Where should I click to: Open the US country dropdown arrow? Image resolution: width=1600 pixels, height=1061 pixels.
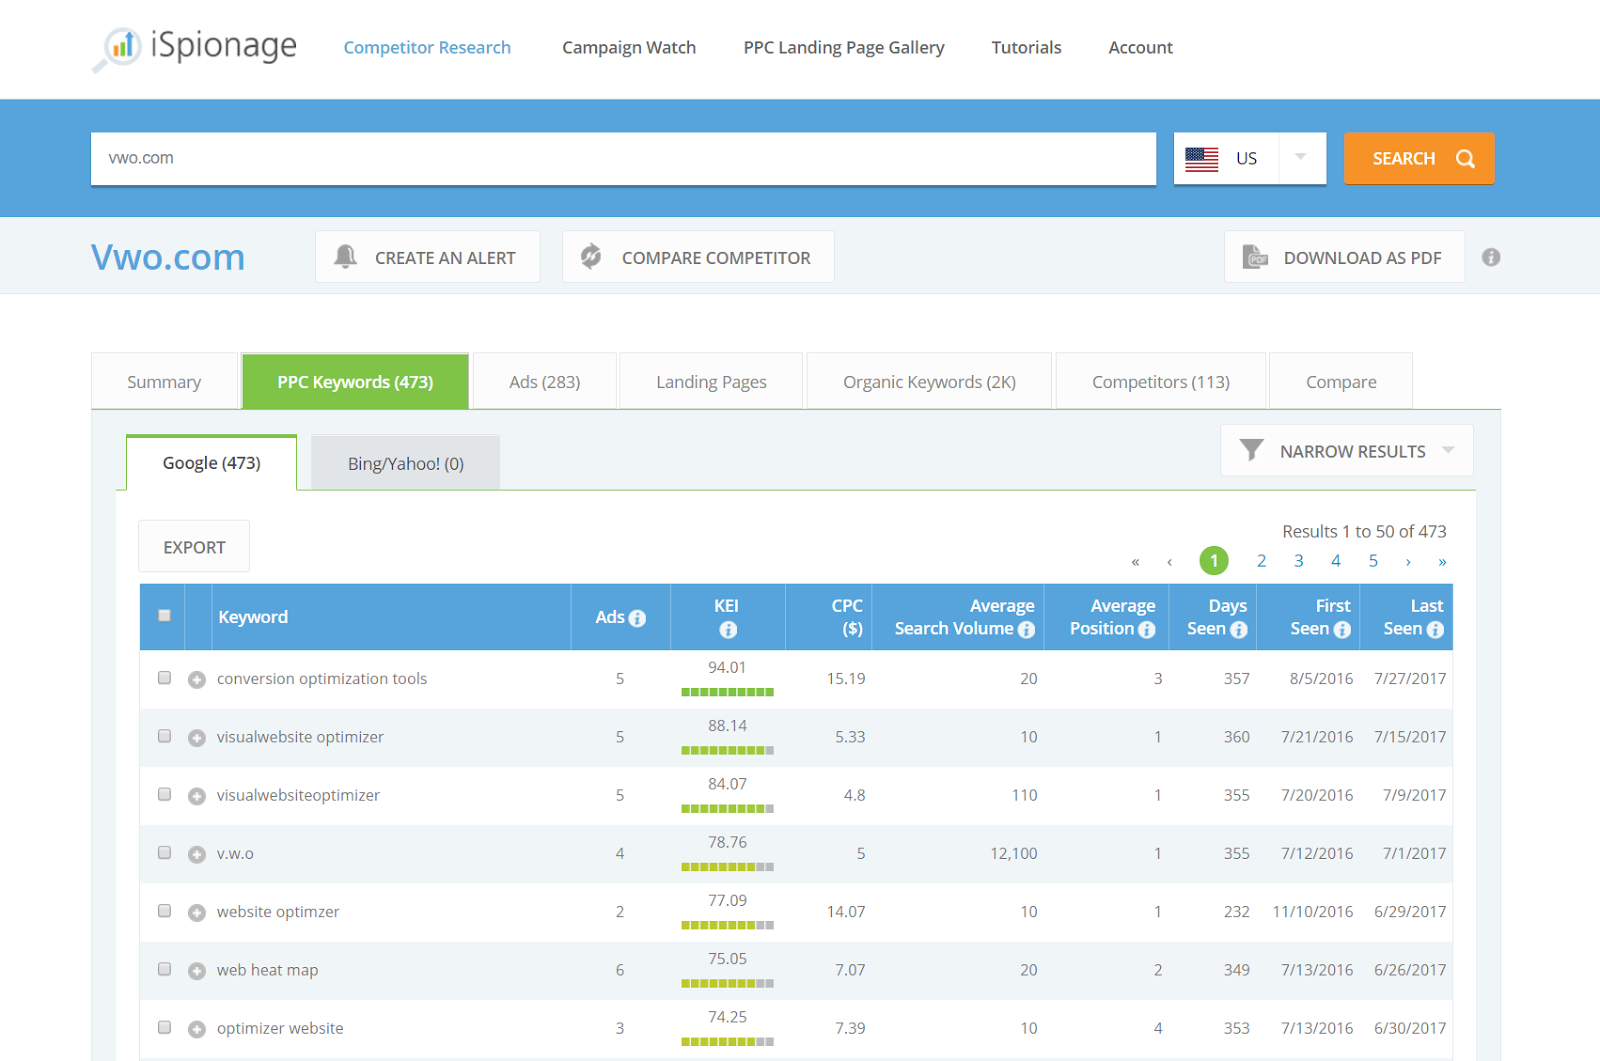(1301, 158)
